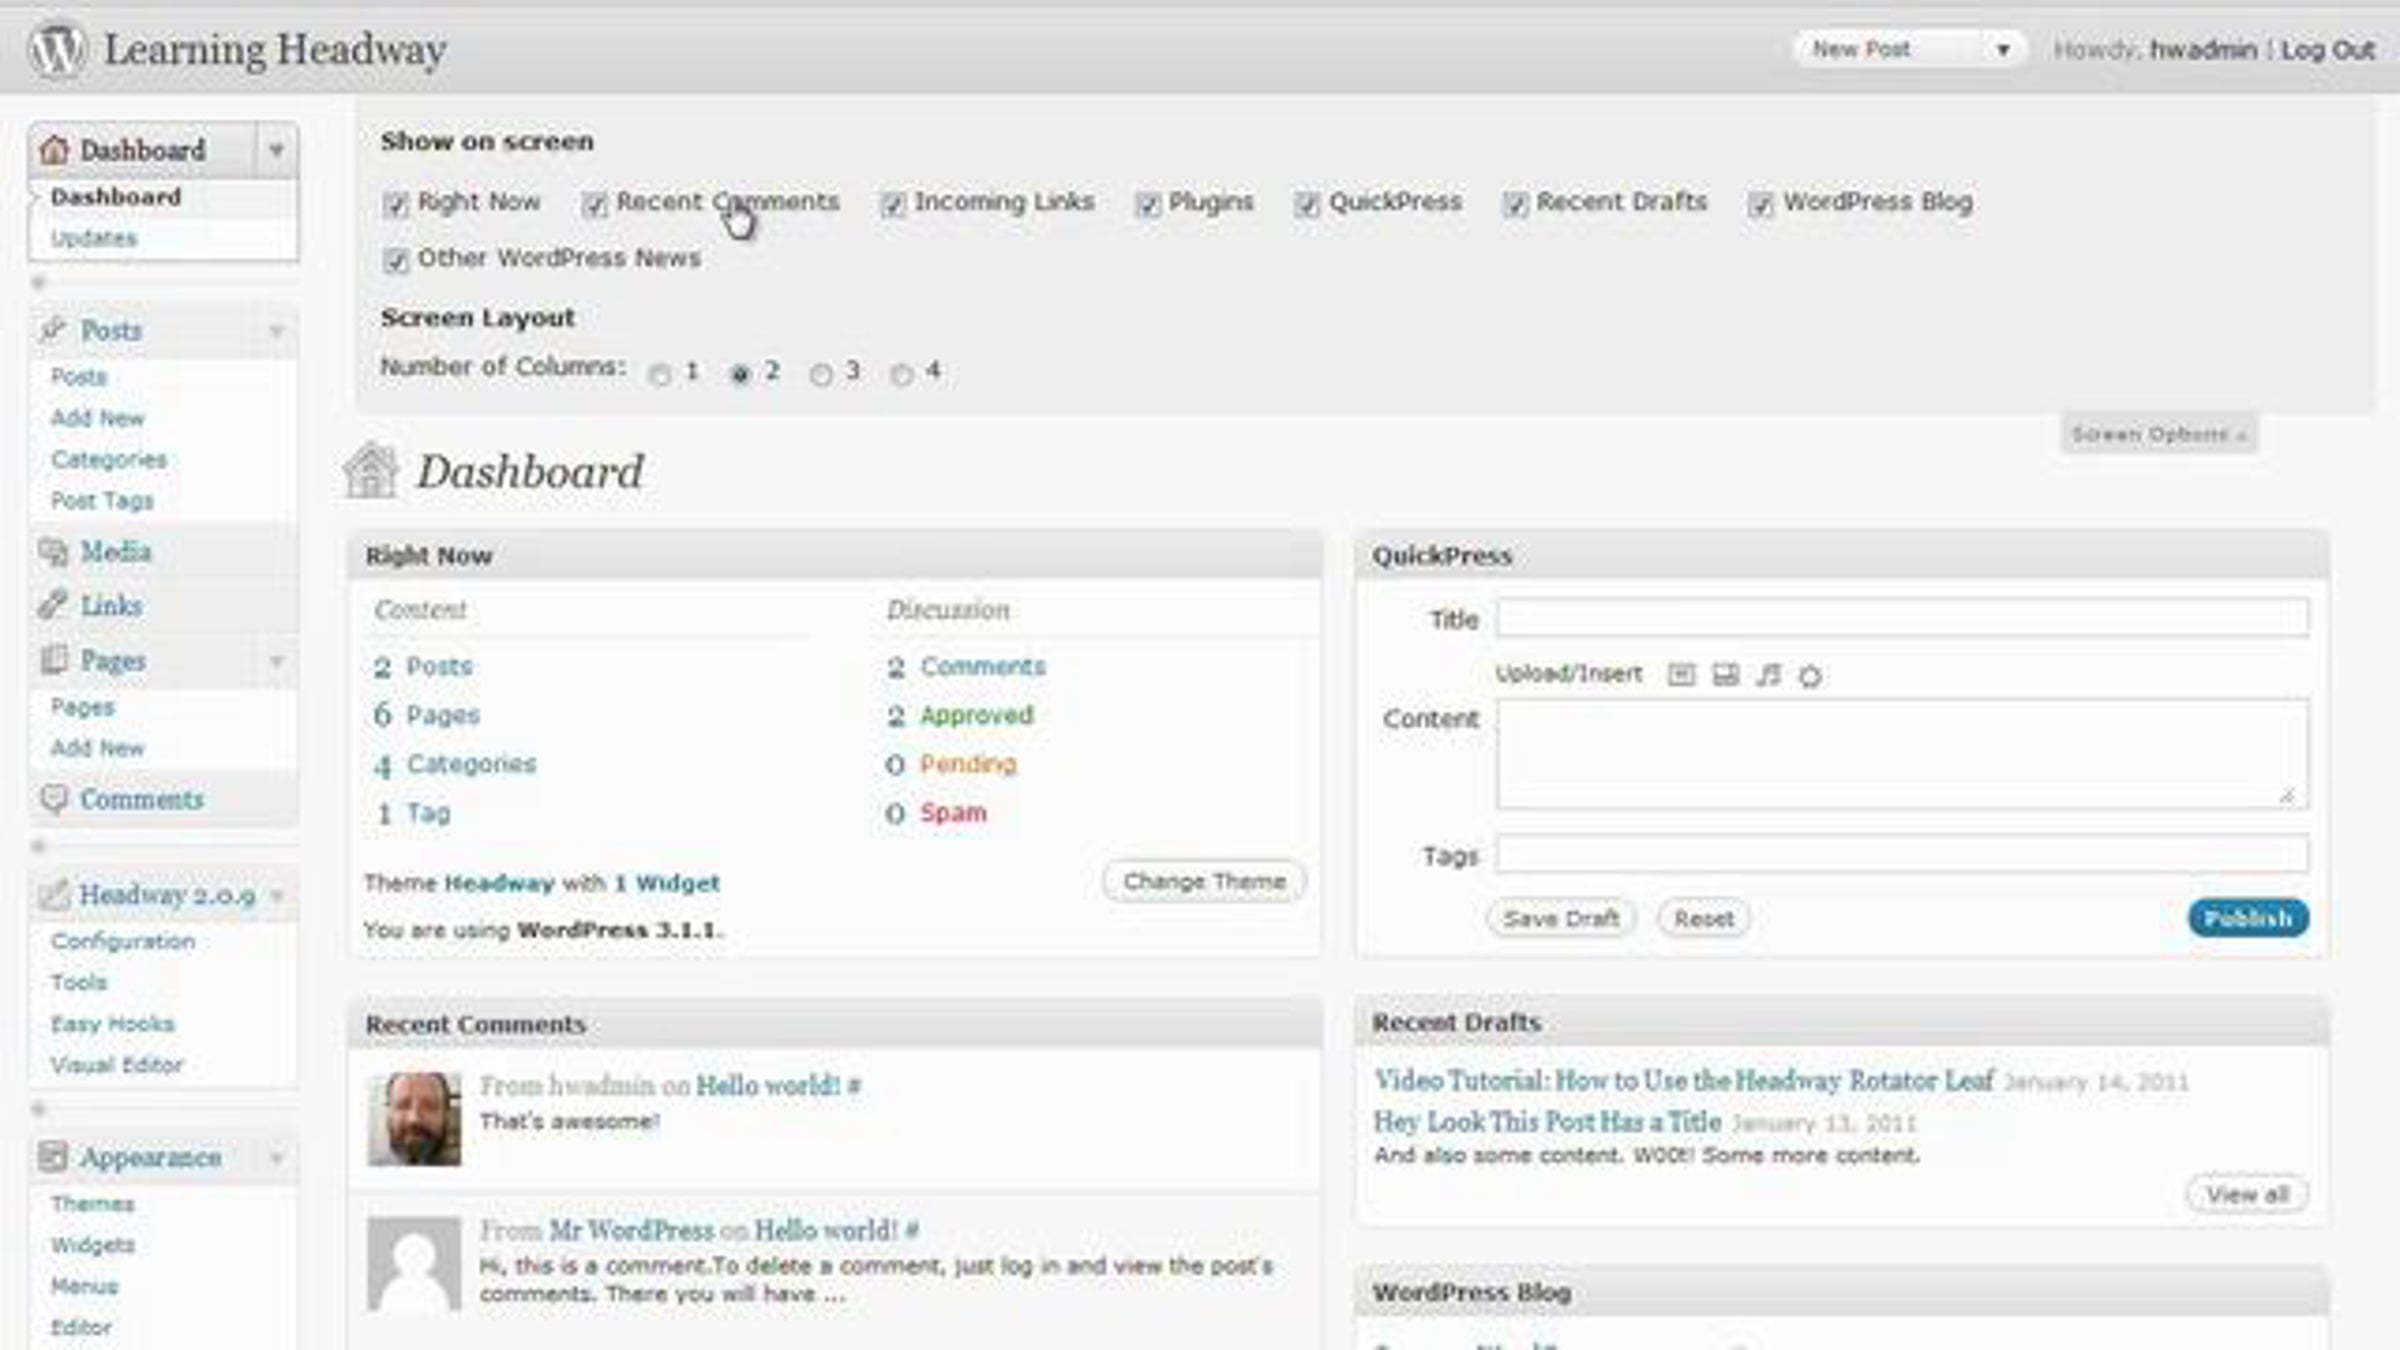The image size is (2400, 1350).
Task: Close the Screen Options tab
Action: click(x=2158, y=434)
